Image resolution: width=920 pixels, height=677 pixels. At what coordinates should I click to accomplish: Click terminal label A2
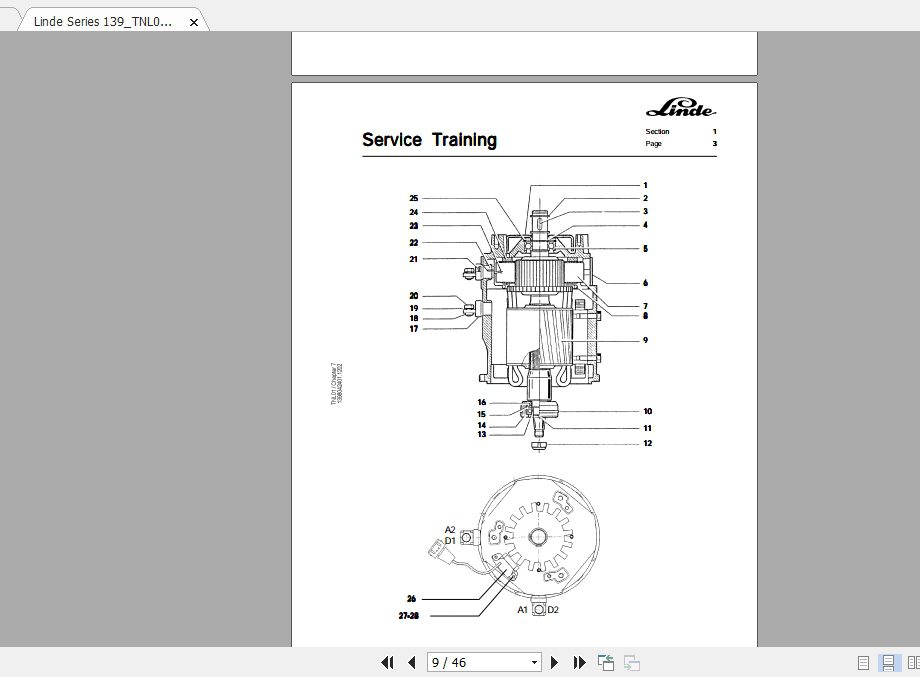point(450,530)
